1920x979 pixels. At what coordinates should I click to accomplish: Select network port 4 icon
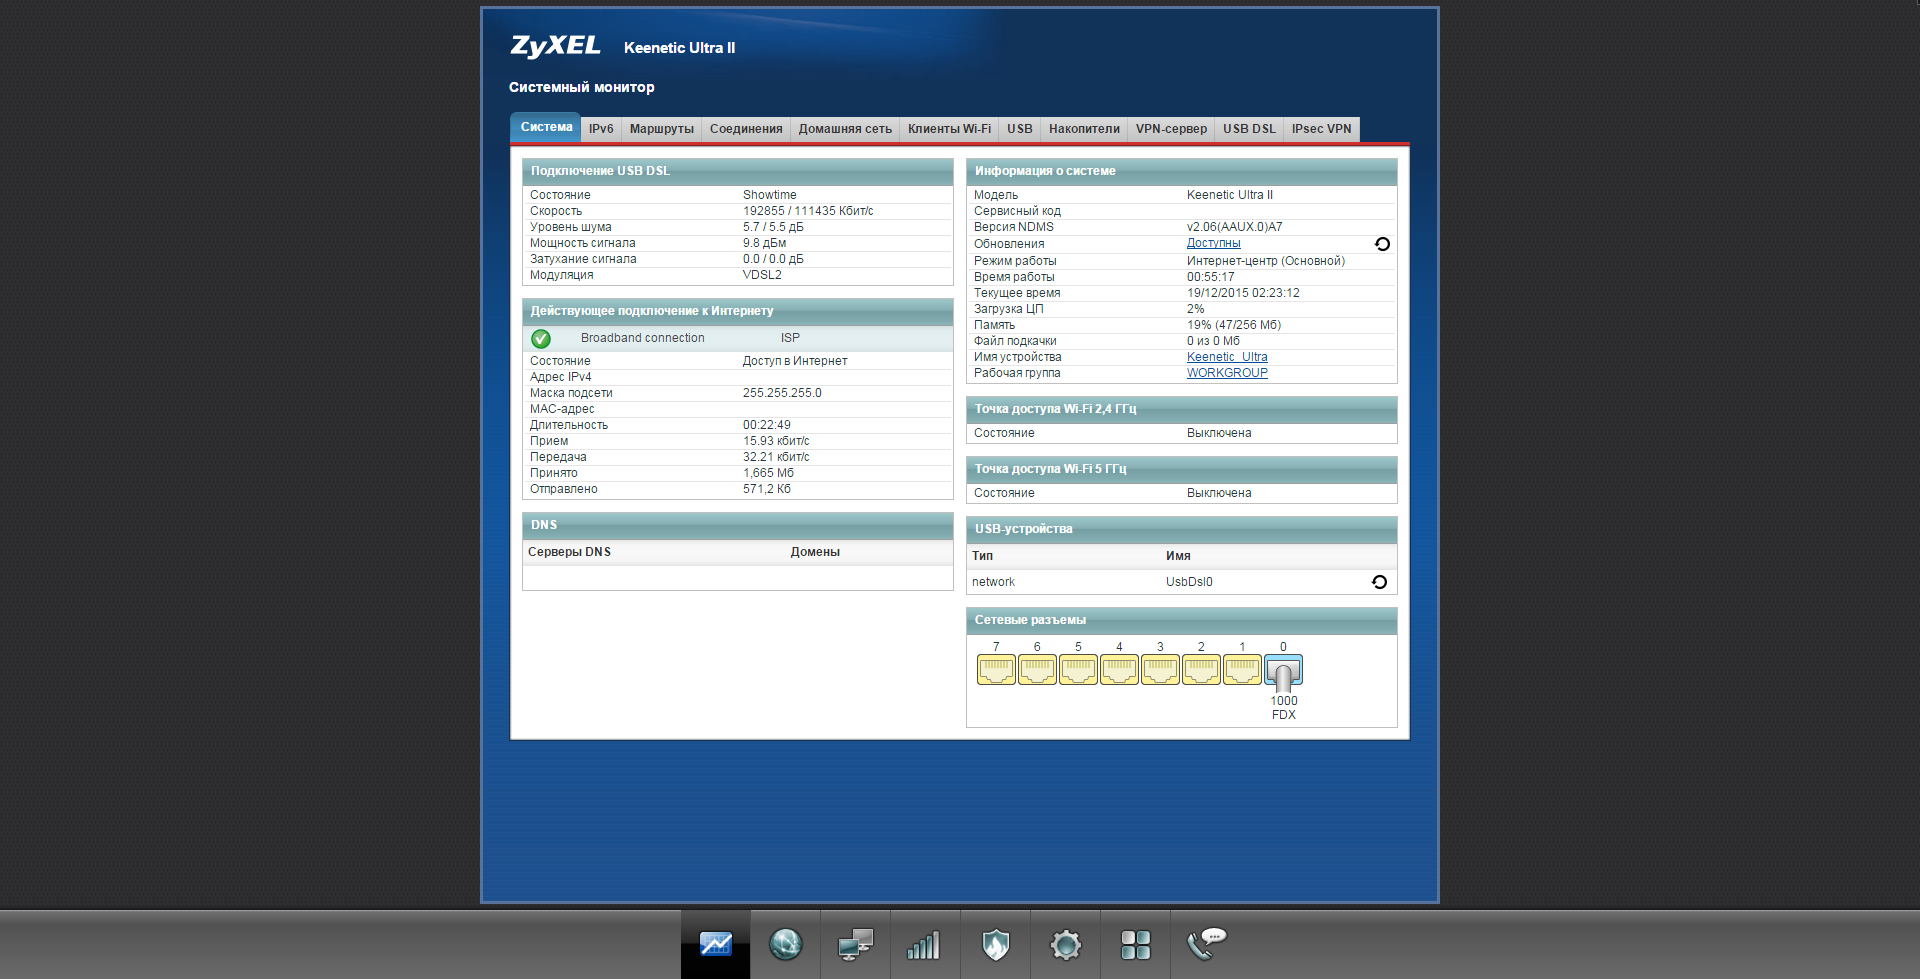point(1119,669)
